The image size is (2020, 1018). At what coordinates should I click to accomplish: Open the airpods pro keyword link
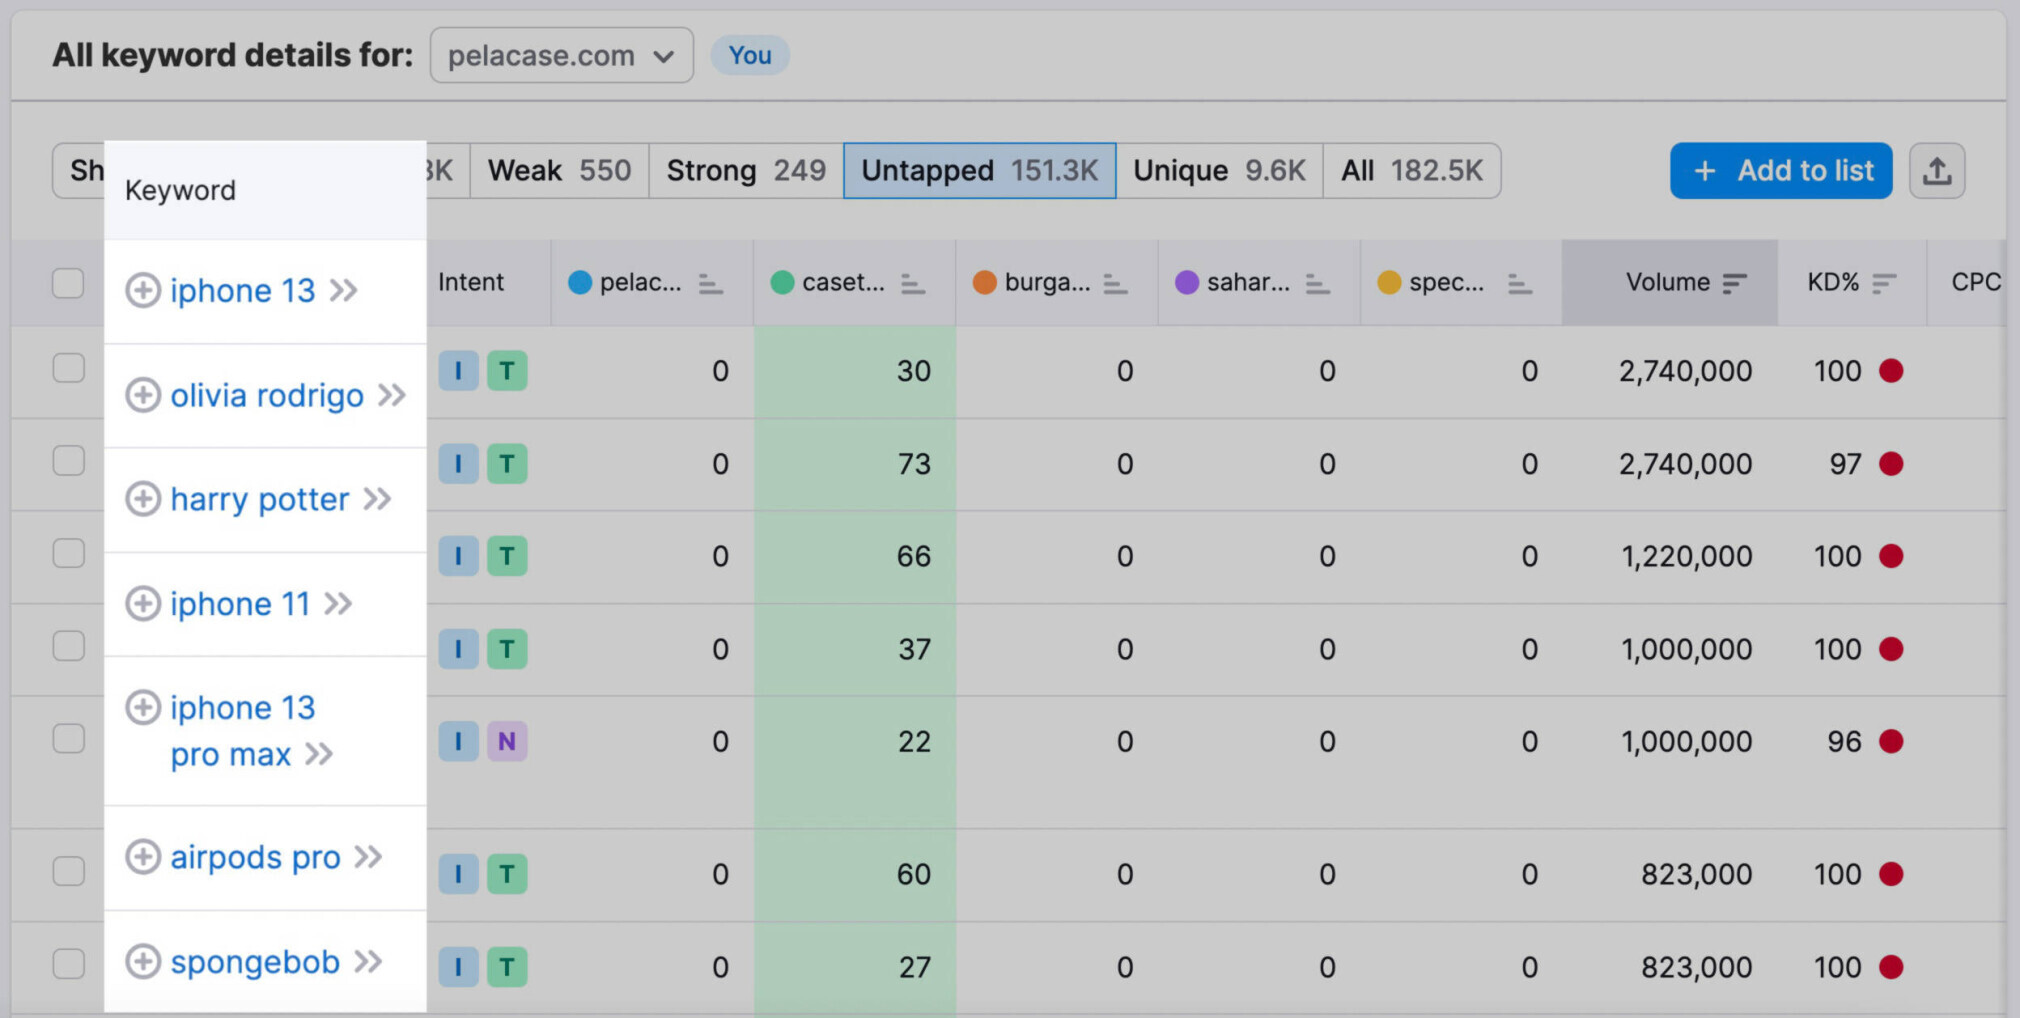tap(255, 857)
